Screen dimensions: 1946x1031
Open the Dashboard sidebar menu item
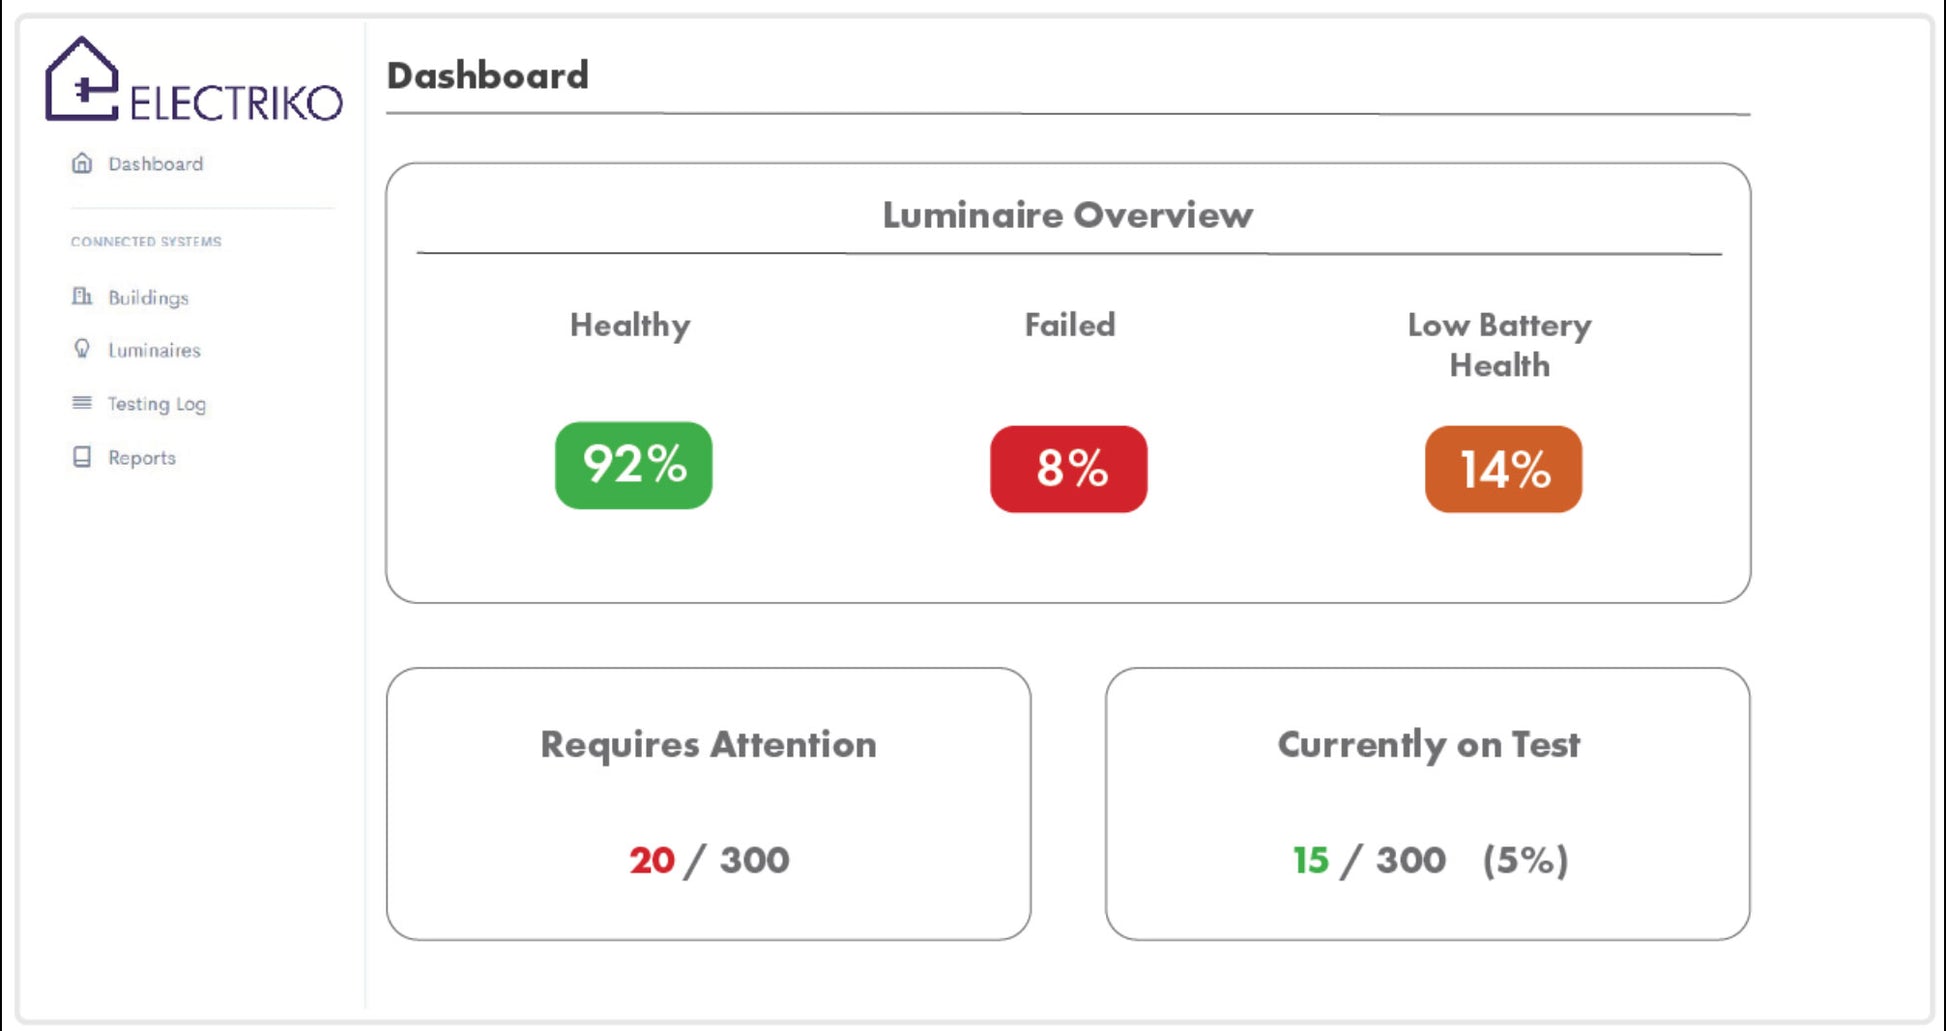point(155,164)
